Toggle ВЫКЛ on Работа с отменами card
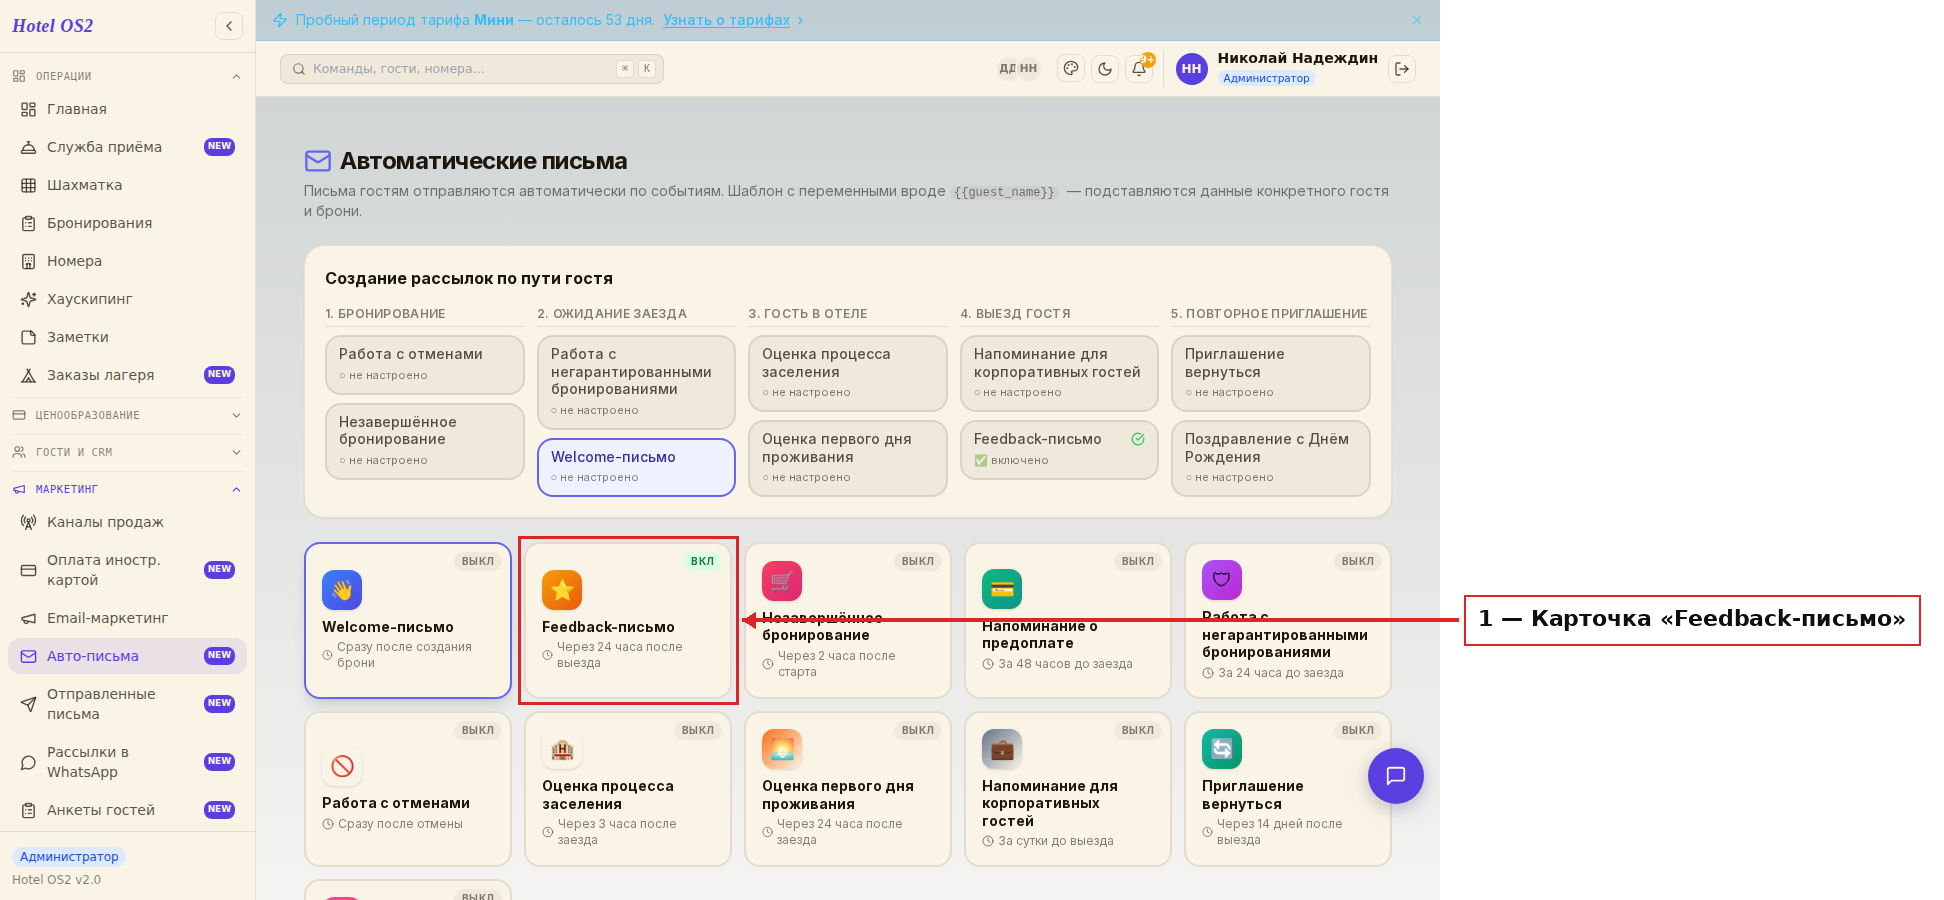This screenshot has height=900, width=1944. [x=478, y=731]
